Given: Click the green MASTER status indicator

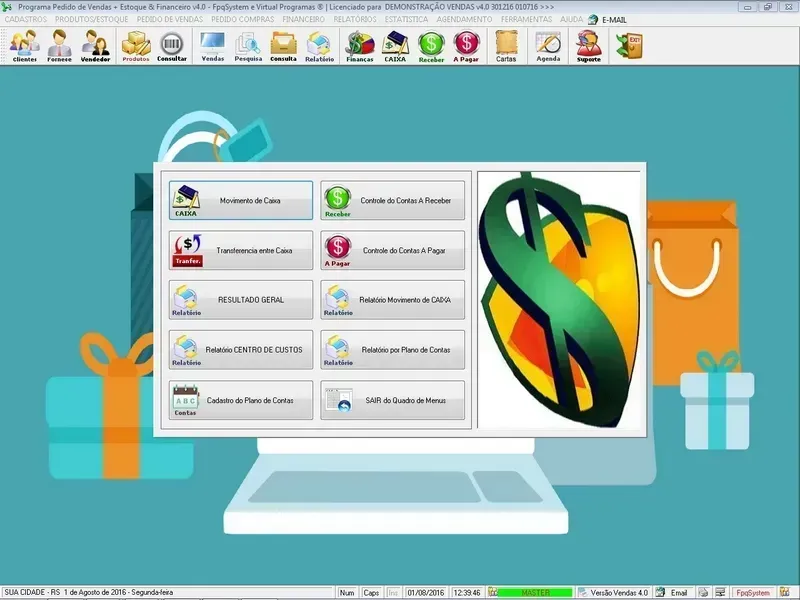Looking at the screenshot, I should [x=535, y=593].
